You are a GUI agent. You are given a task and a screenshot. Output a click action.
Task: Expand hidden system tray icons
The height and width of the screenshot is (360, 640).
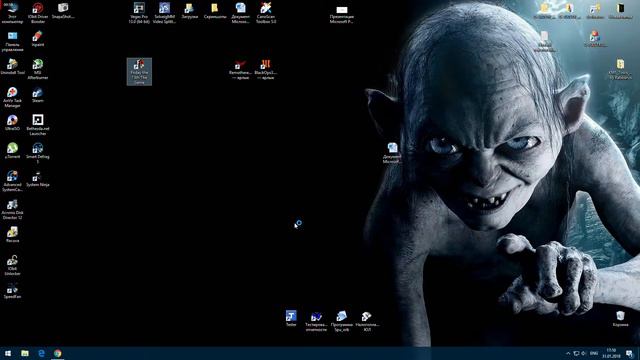[568, 353]
